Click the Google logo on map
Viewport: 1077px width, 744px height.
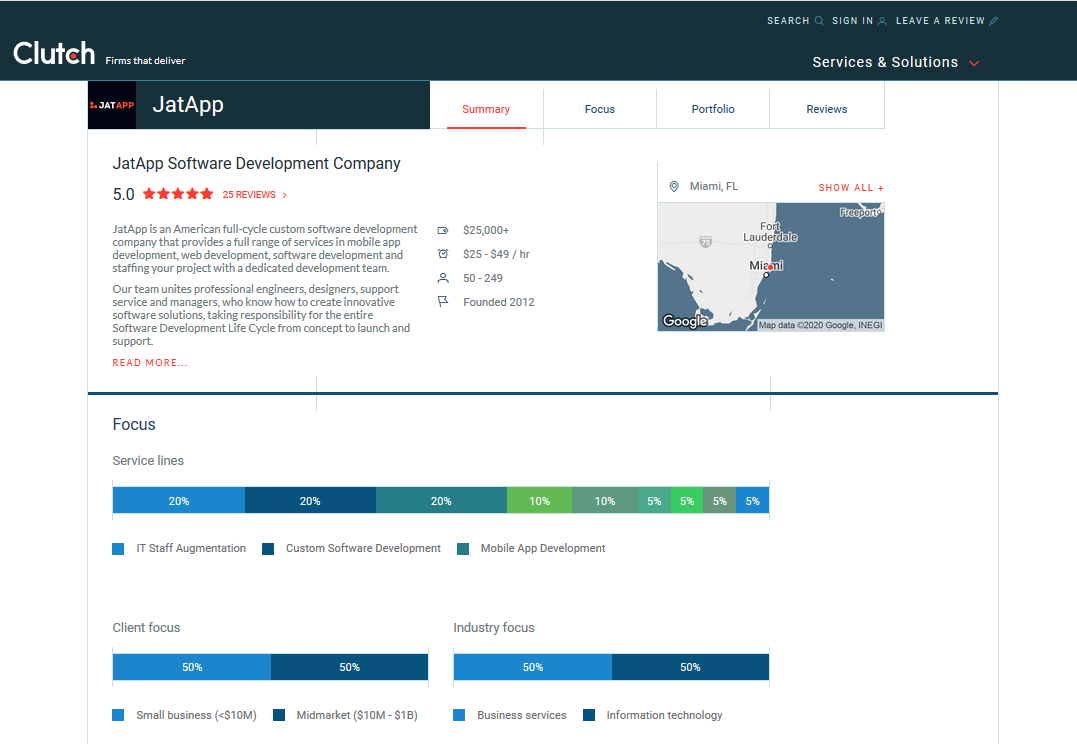pos(684,321)
